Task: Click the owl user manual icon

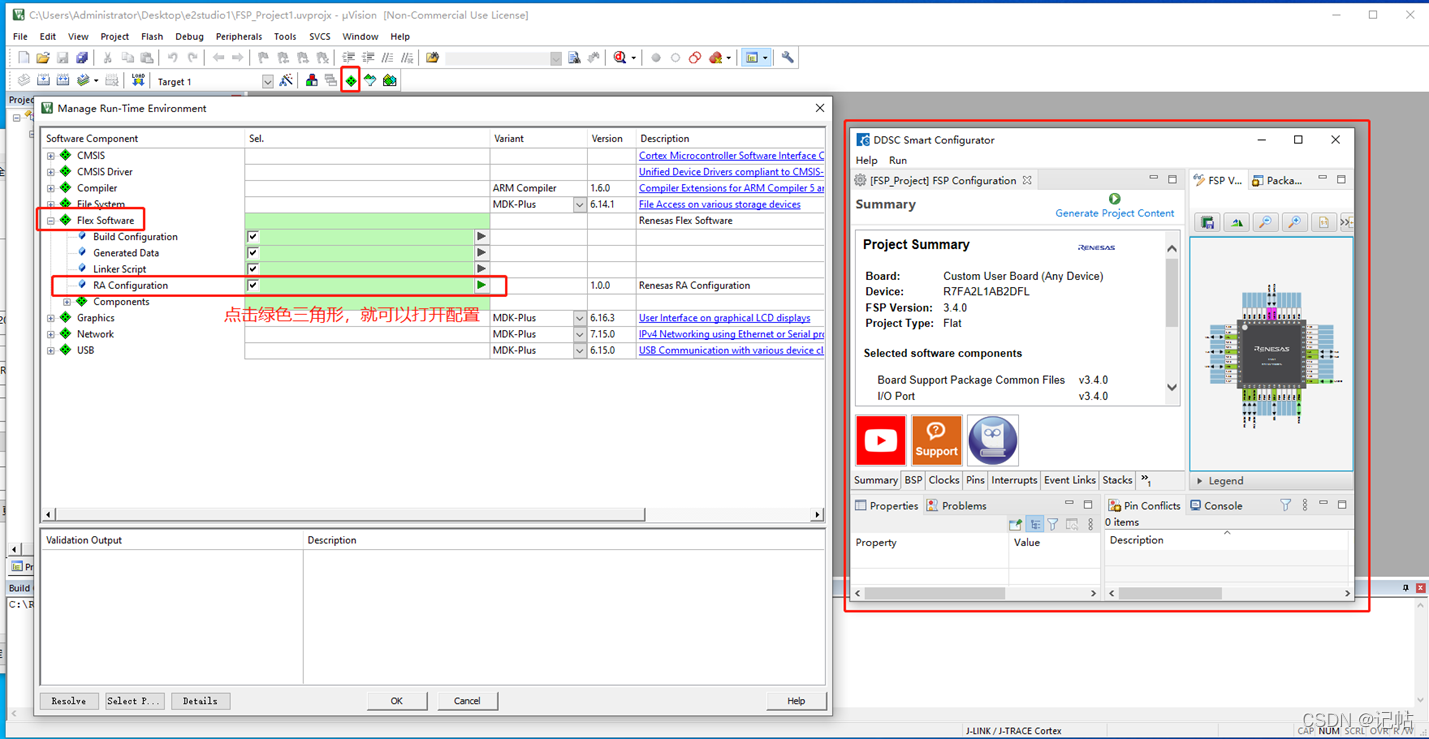Action: pyautogui.click(x=993, y=440)
